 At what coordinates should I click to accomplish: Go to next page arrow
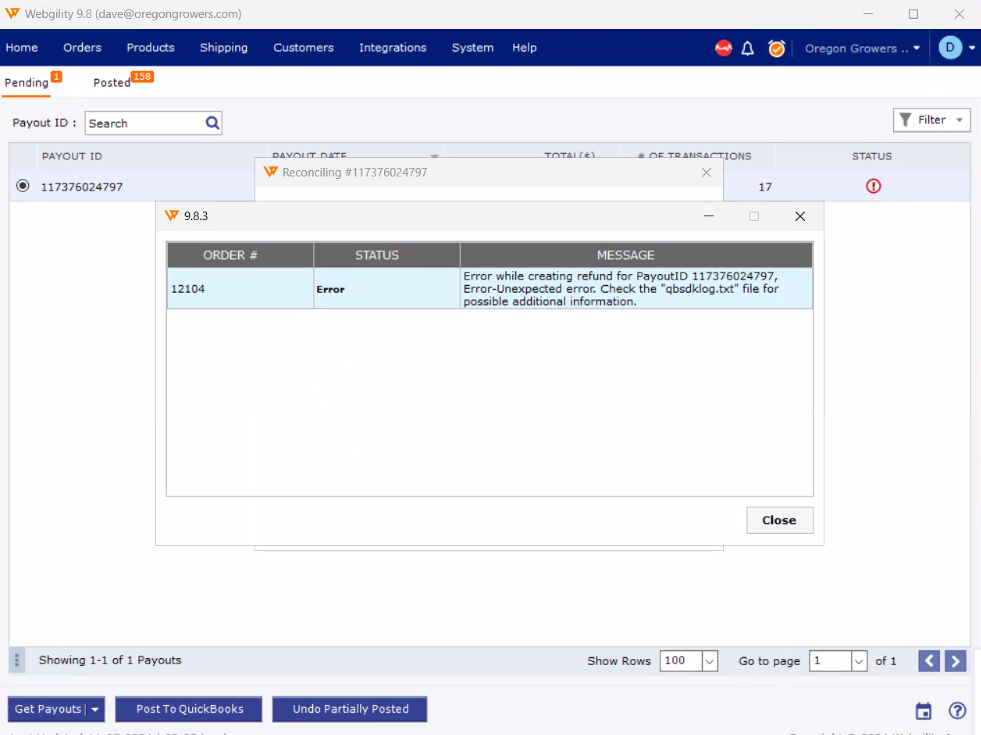tap(955, 661)
